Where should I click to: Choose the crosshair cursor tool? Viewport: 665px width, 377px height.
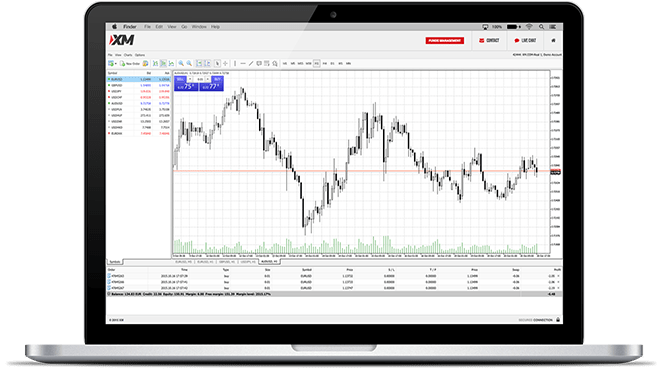pos(225,64)
